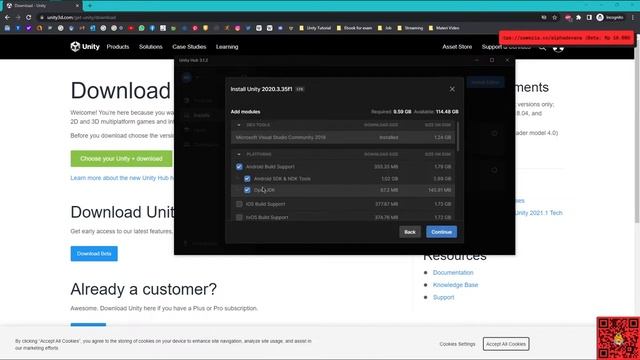Open the browser Extensions puzzle icon
This screenshot has height=360, width=640.
click(578, 18)
